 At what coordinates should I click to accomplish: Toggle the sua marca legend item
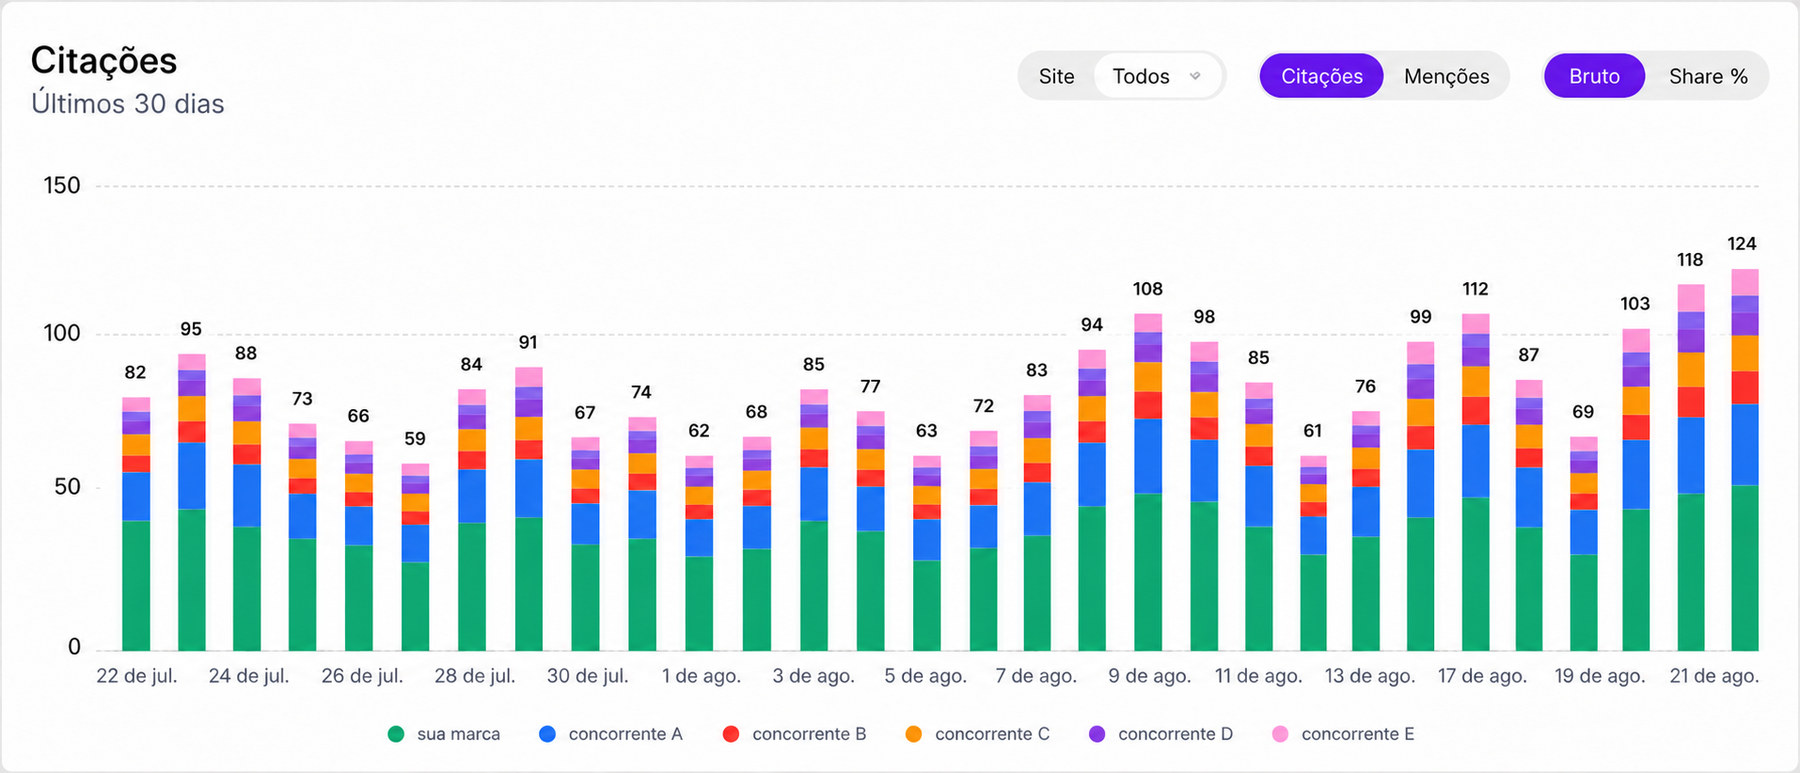[x=444, y=734]
